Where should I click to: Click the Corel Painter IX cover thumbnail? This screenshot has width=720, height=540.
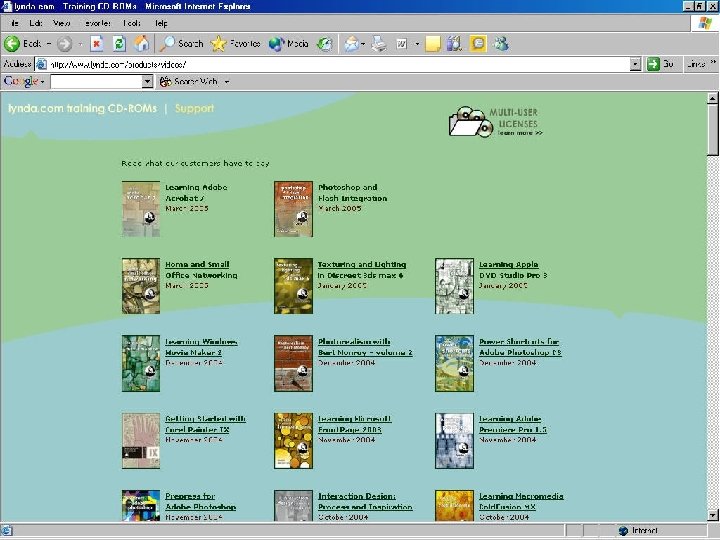click(141, 441)
